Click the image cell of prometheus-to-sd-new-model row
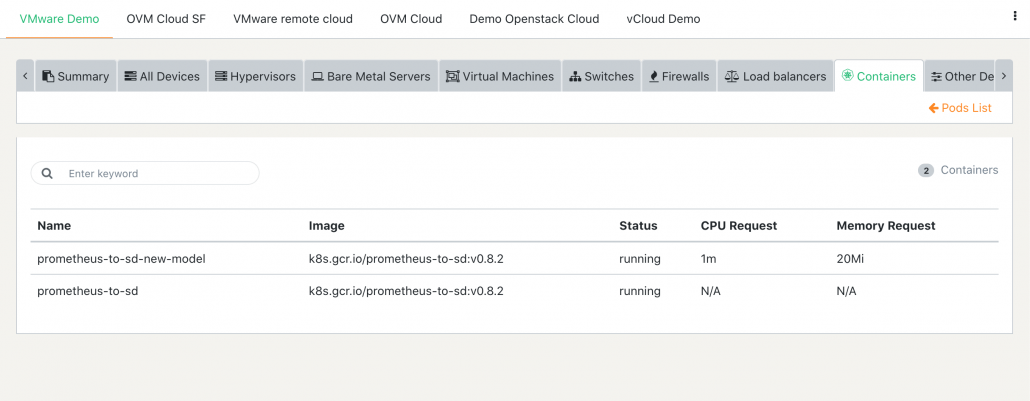Image resolution: width=1030 pixels, height=401 pixels. pos(406,259)
